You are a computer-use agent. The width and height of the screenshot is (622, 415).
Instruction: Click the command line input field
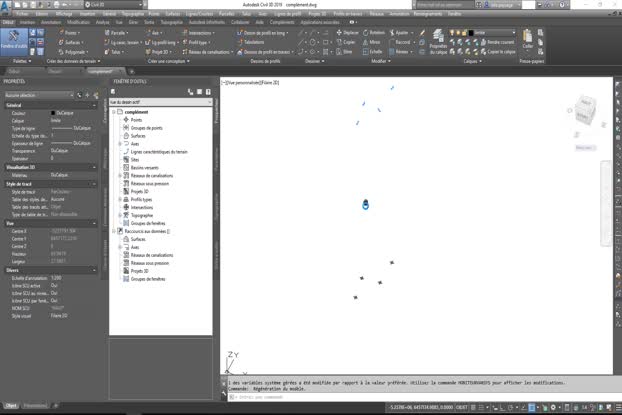tap(419, 397)
